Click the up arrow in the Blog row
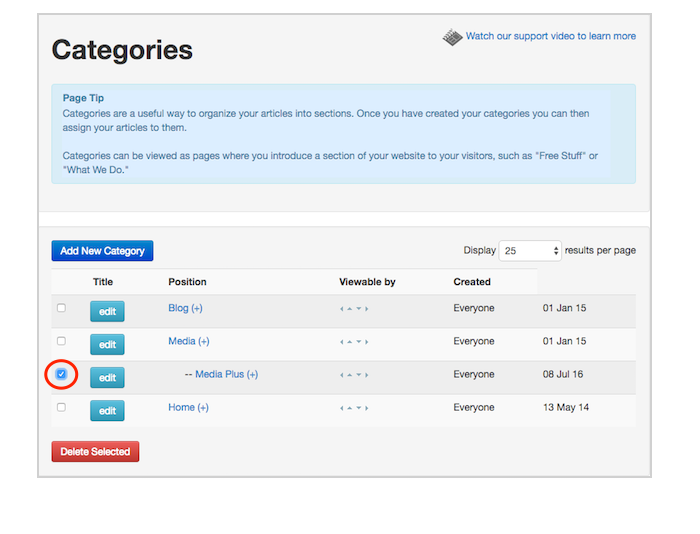The image size is (700, 534). [350, 309]
